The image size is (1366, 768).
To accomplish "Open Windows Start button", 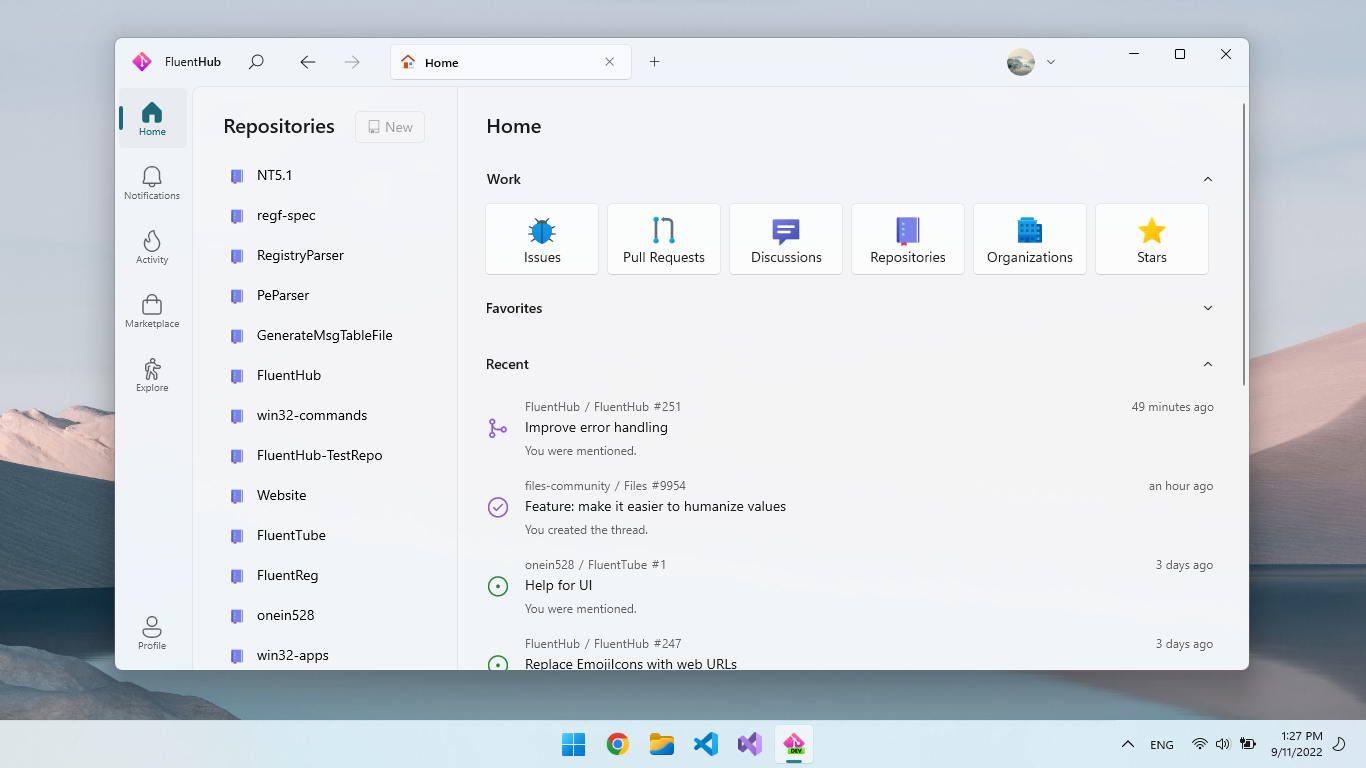I will (573, 744).
